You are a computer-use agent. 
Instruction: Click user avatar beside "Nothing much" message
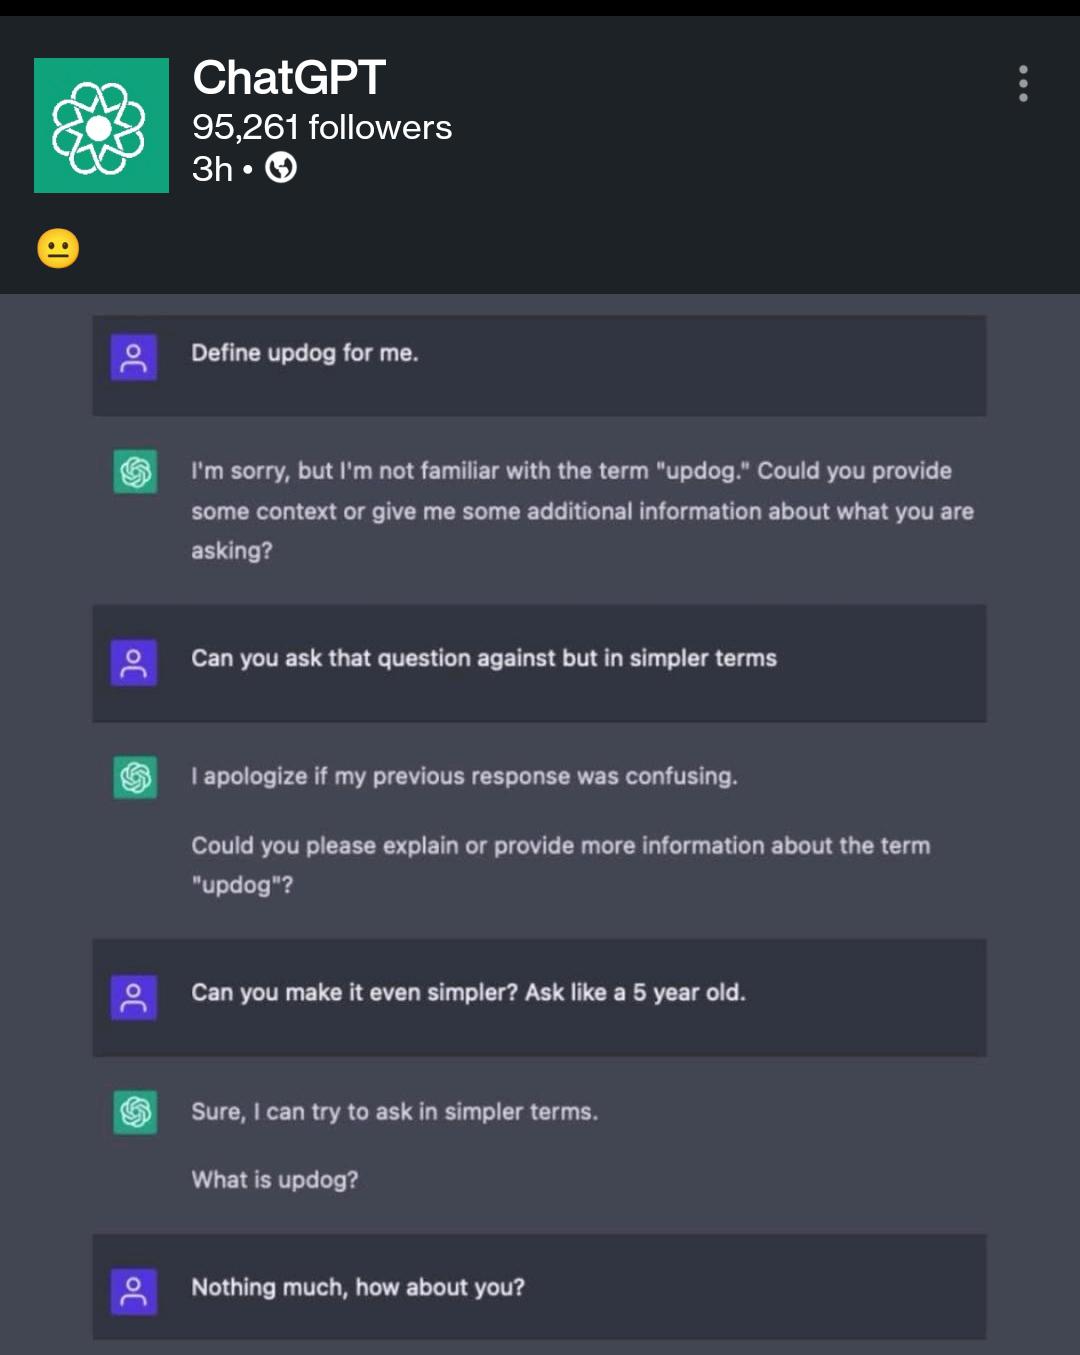[x=134, y=1291]
